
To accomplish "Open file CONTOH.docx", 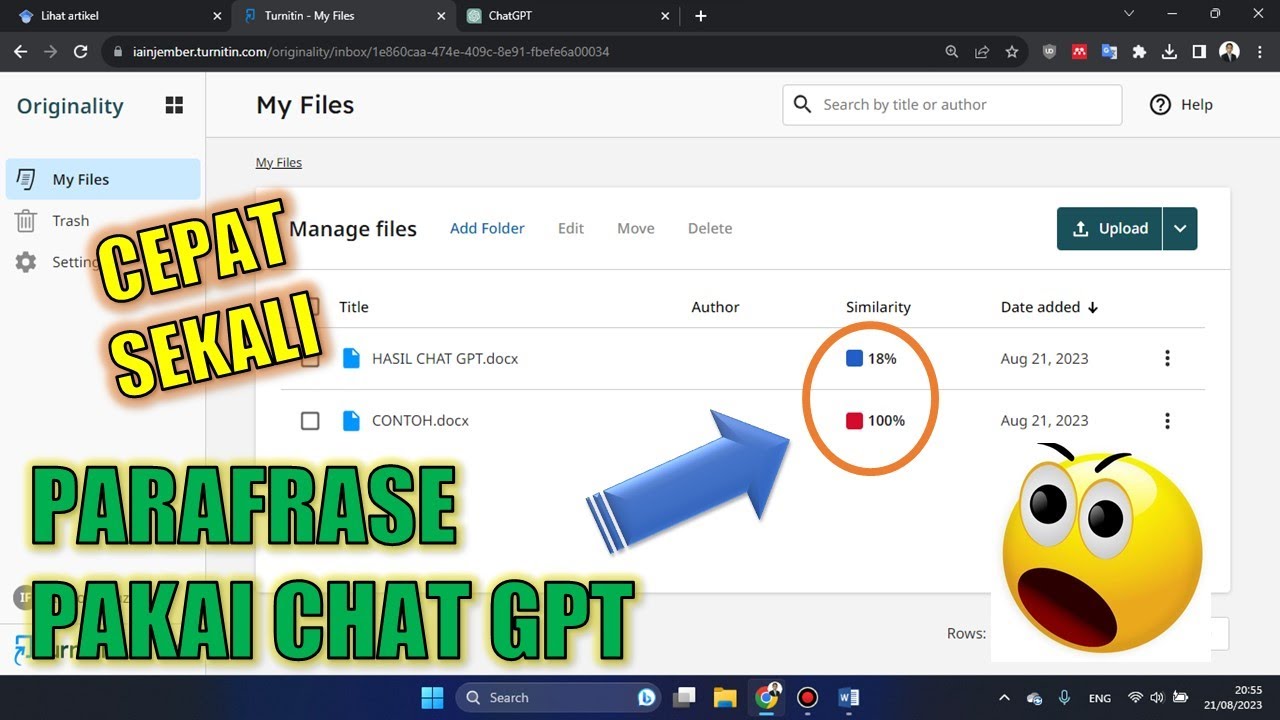I will point(420,421).
